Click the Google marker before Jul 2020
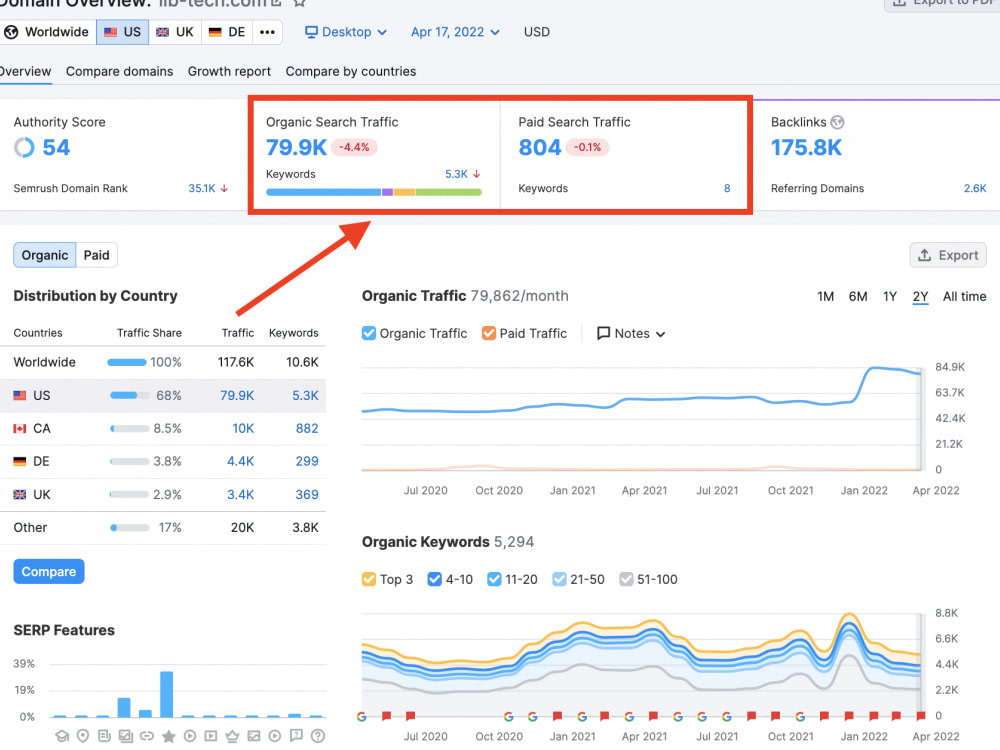Viewport: 1000px width, 750px height. point(362,717)
